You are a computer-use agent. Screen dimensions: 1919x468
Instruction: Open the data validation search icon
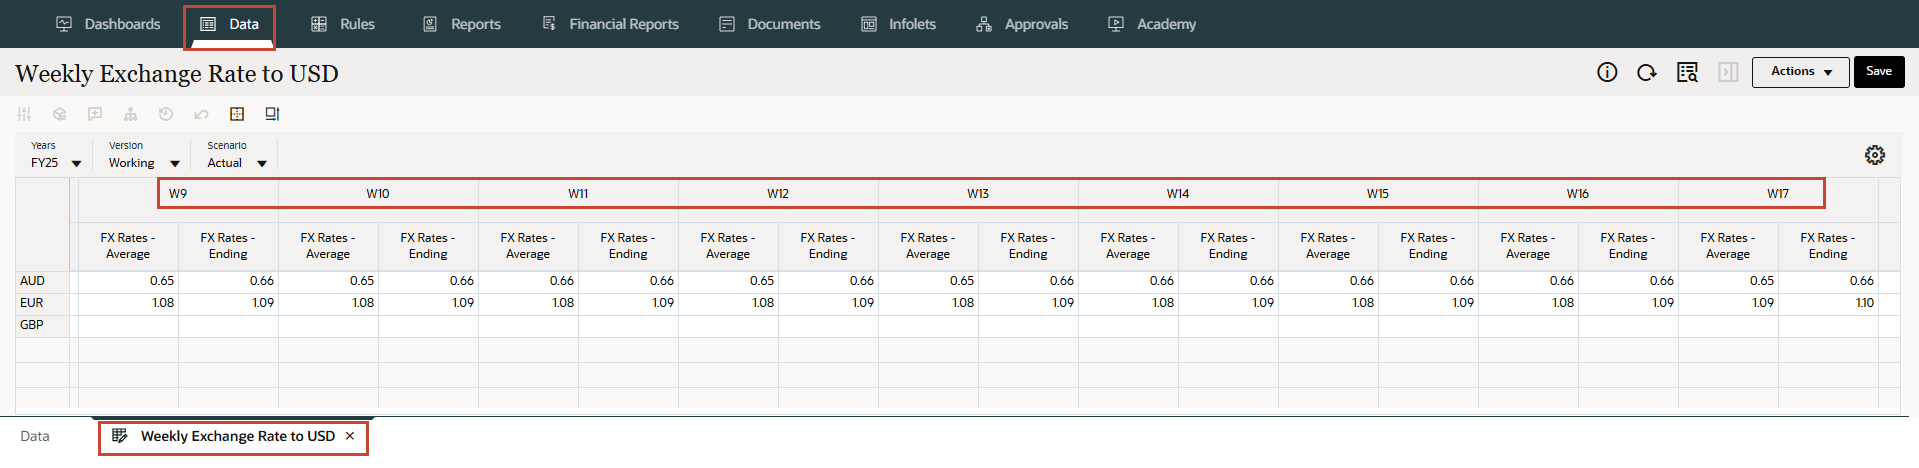pyautogui.click(x=1687, y=72)
